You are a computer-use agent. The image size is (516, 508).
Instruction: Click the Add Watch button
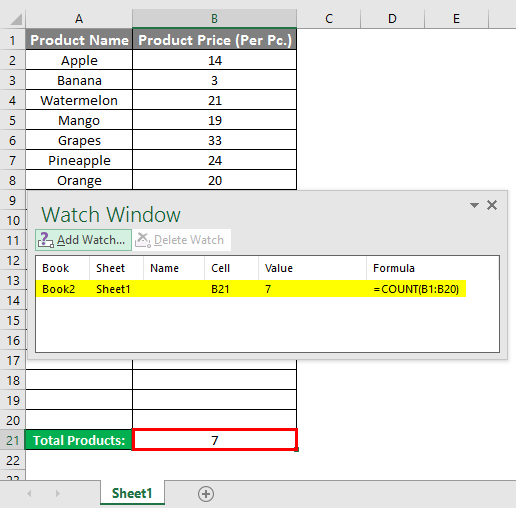click(83, 240)
